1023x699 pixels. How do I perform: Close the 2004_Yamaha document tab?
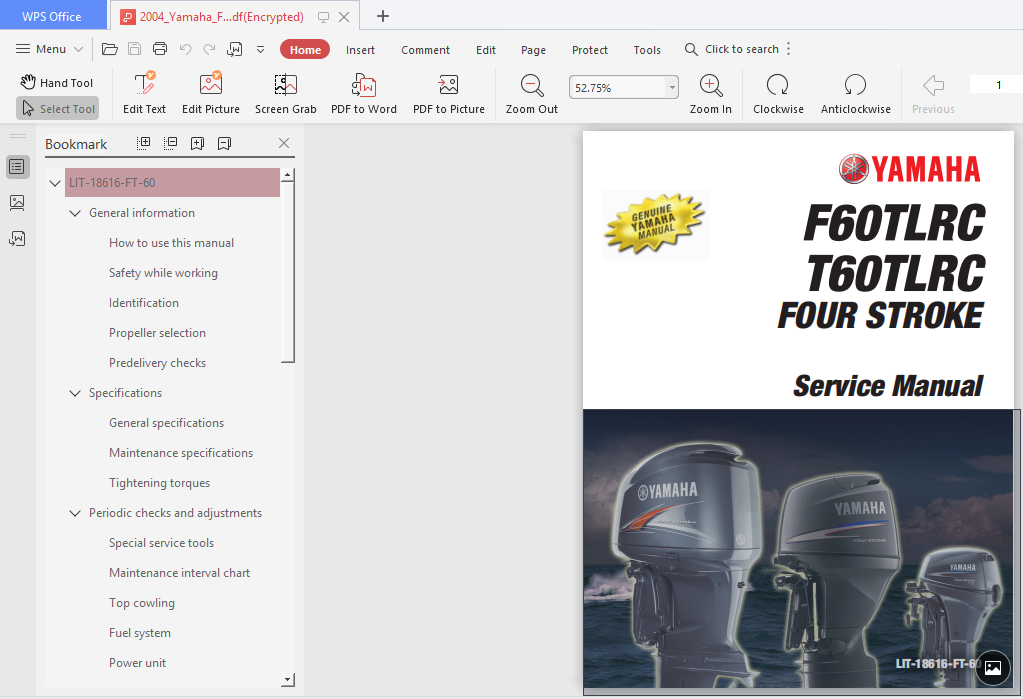pyautogui.click(x=344, y=17)
